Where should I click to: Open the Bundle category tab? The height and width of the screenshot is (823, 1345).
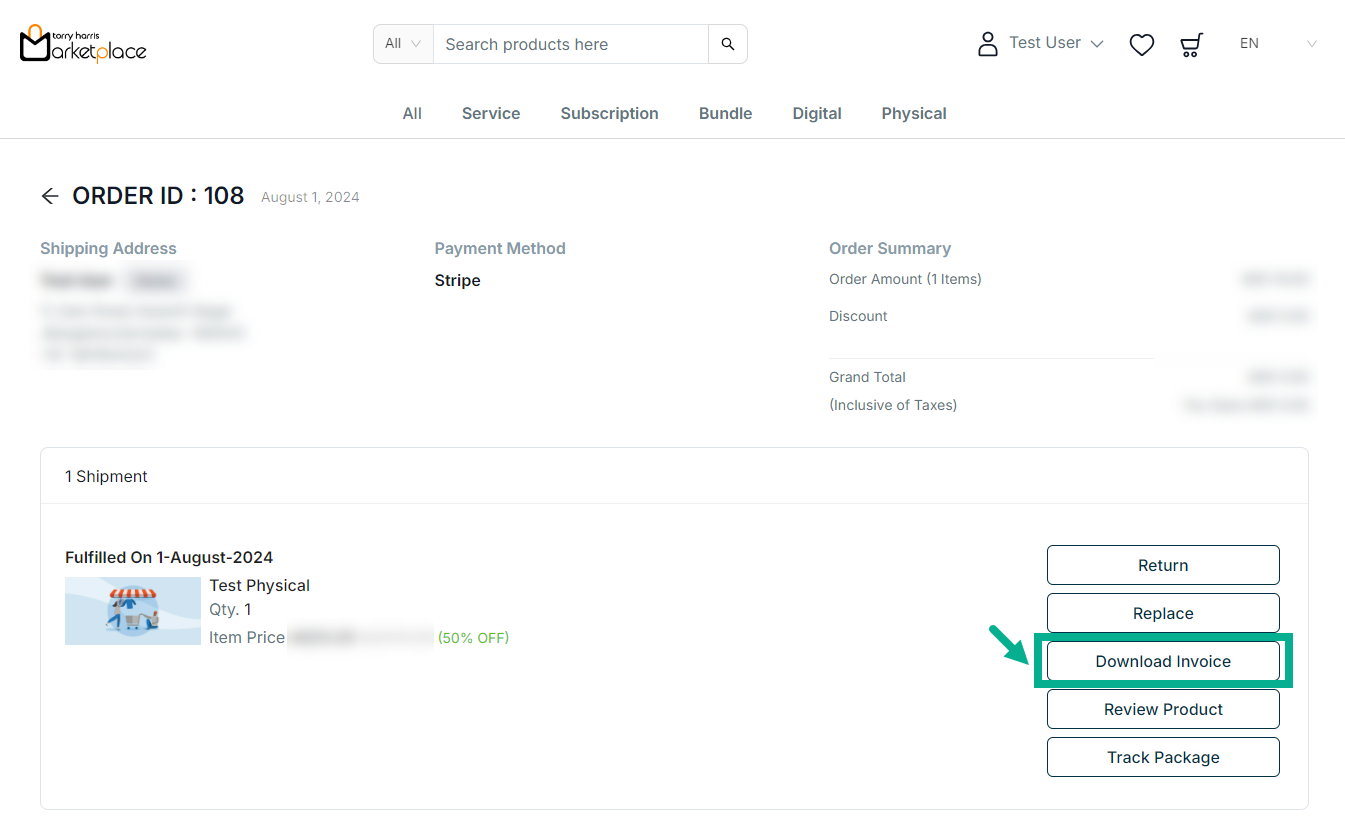pos(725,113)
